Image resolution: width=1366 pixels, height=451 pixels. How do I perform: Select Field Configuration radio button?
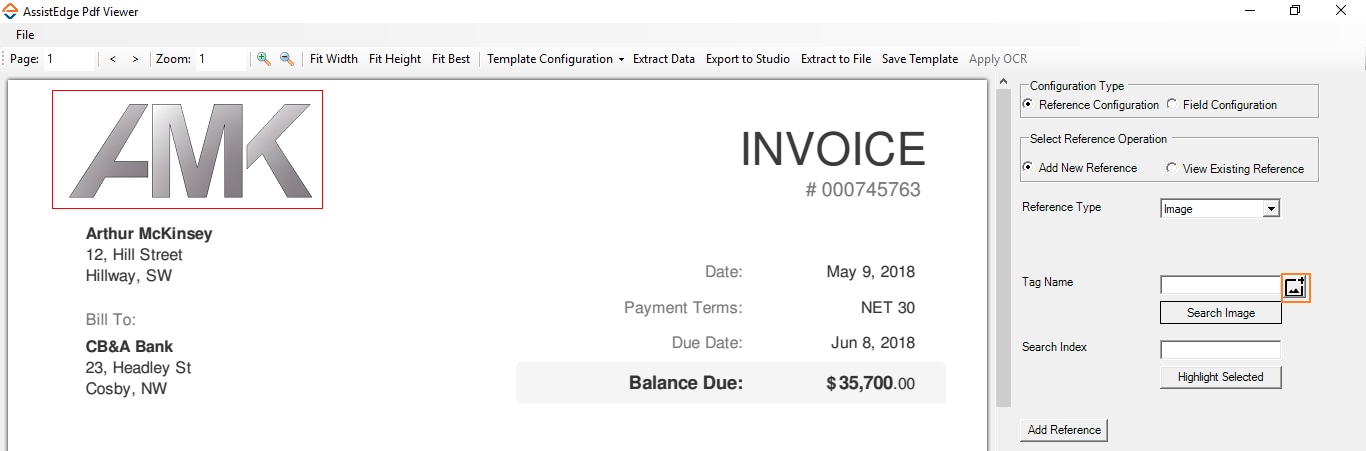coord(1172,104)
